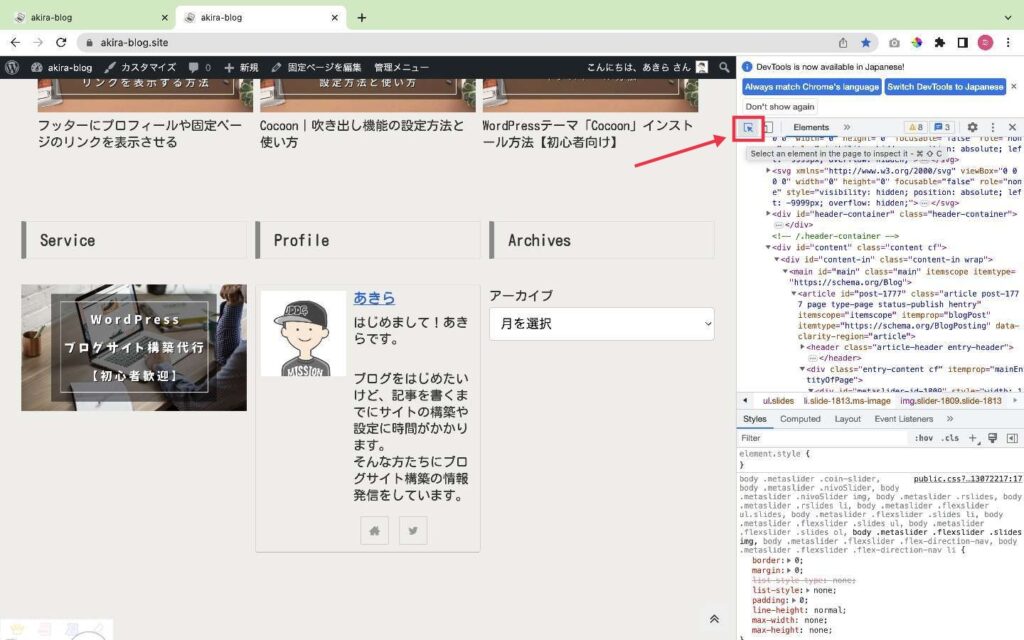Switch to the Layout tab
This screenshot has height=640, width=1024.
(848, 419)
